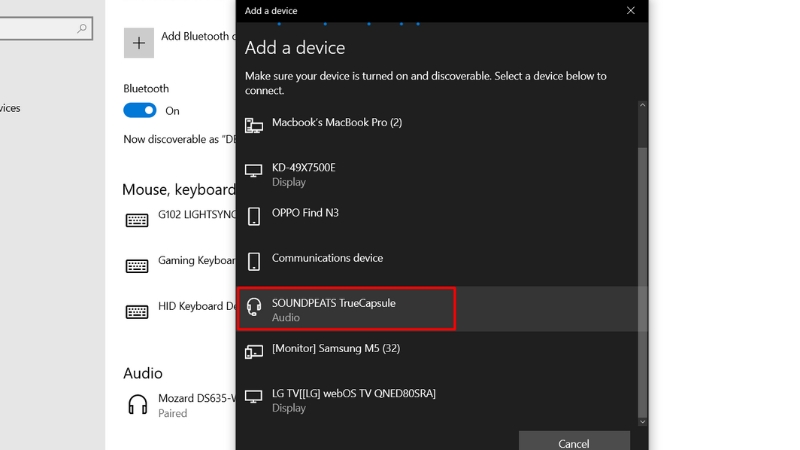Click the Samsung M5 monitor icon
This screenshot has width=800, height=450.
254,352
